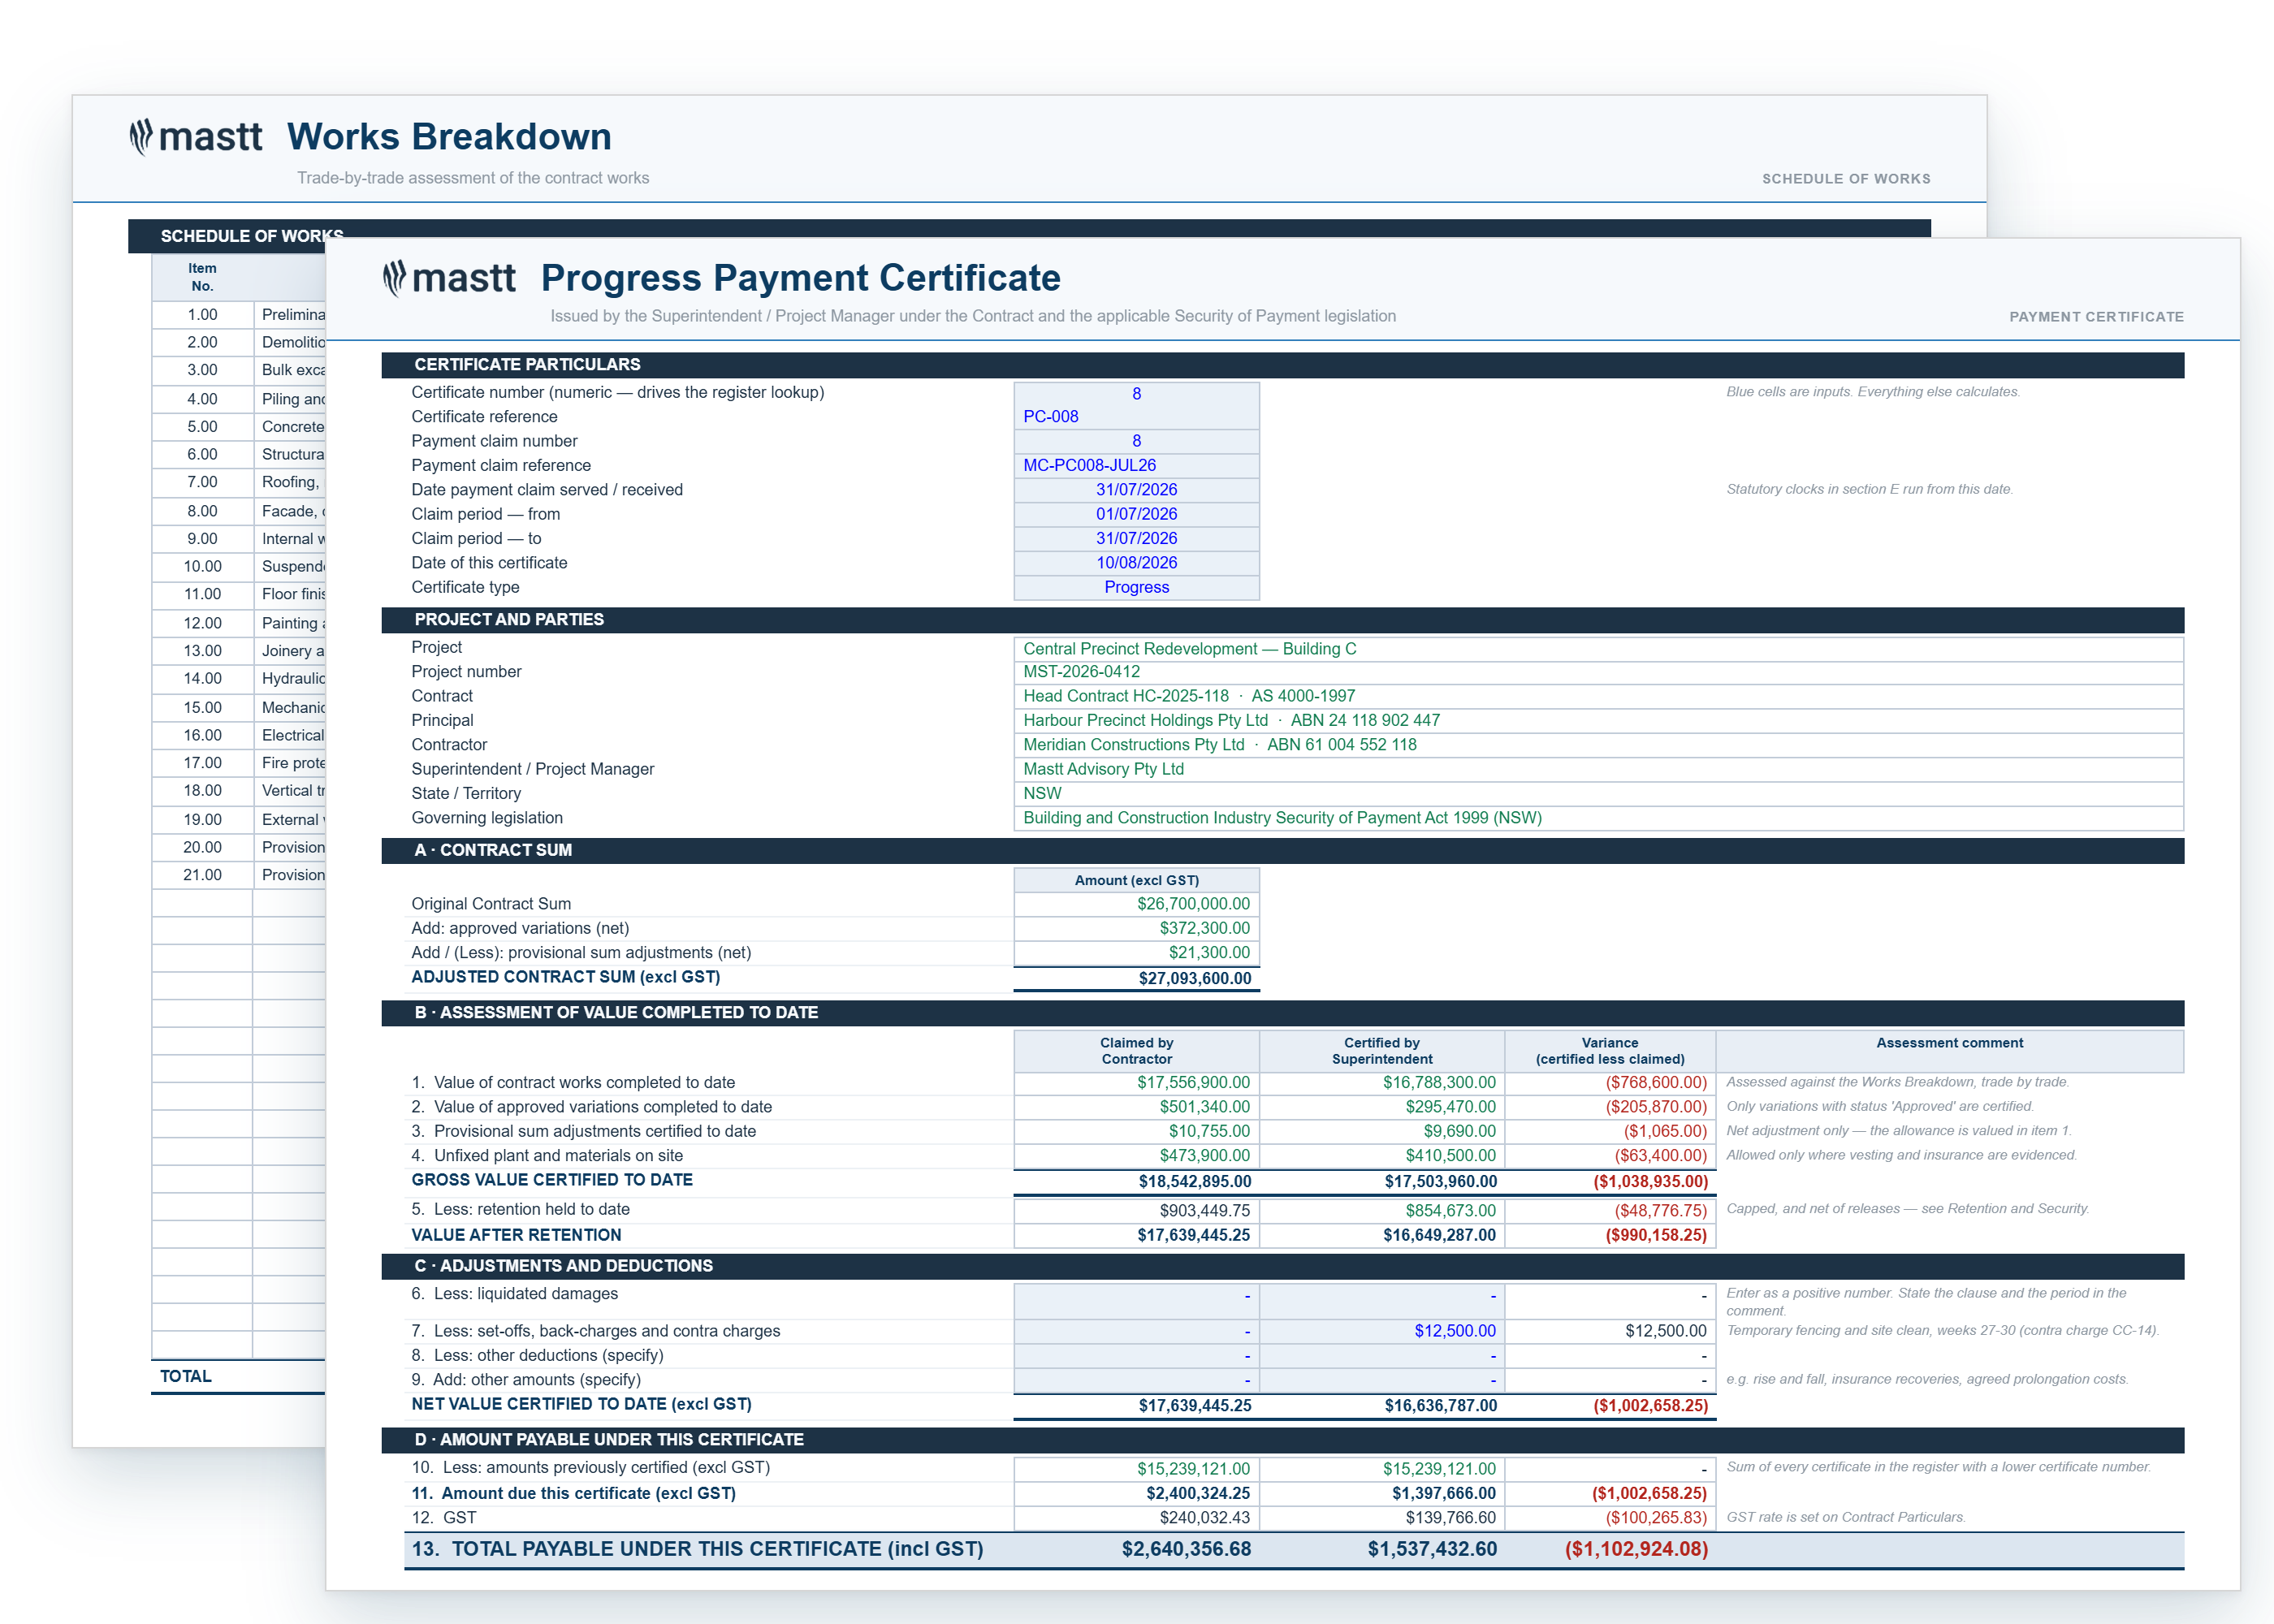Select the claim reference cell MC-PC008-JUL26
Image resolution: width=2274 pixels, height=1624 pixels.
pos(1136,465)
